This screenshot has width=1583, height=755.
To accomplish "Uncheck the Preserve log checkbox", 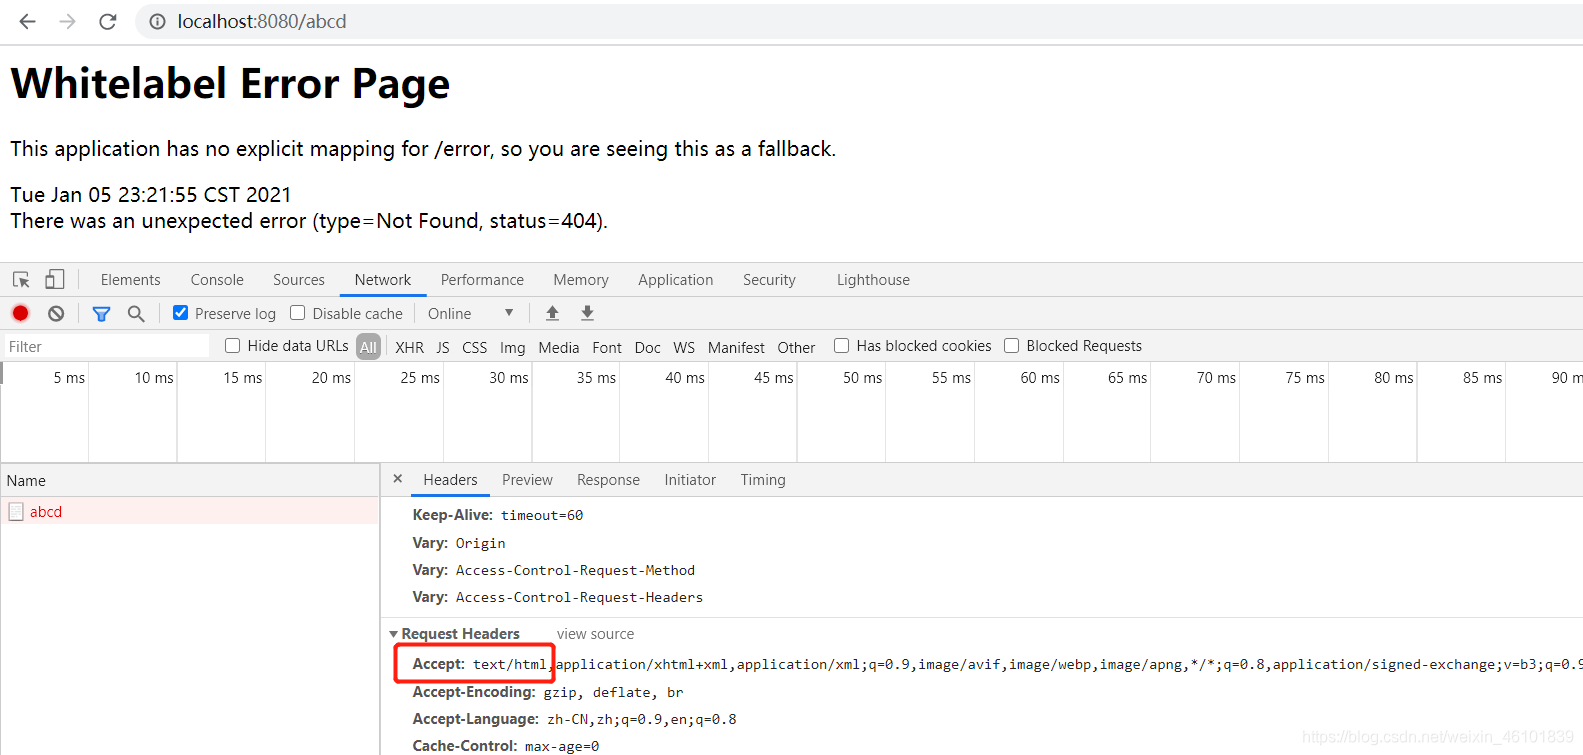I will 181,313.
